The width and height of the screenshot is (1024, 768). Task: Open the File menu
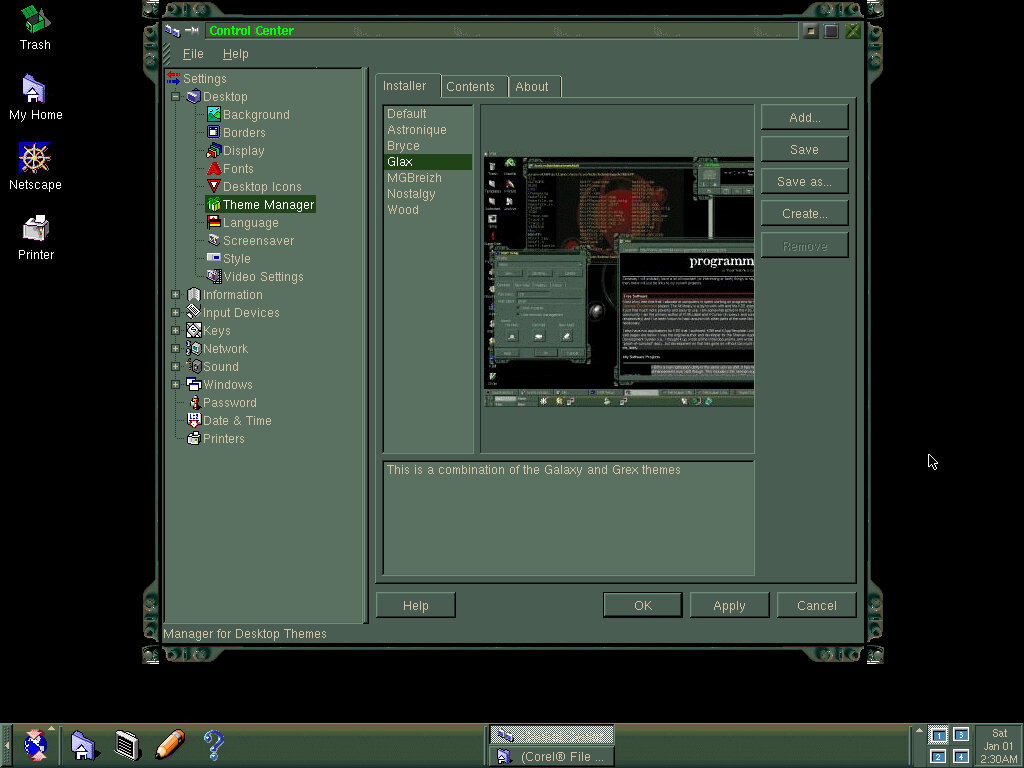click(193, 54)
